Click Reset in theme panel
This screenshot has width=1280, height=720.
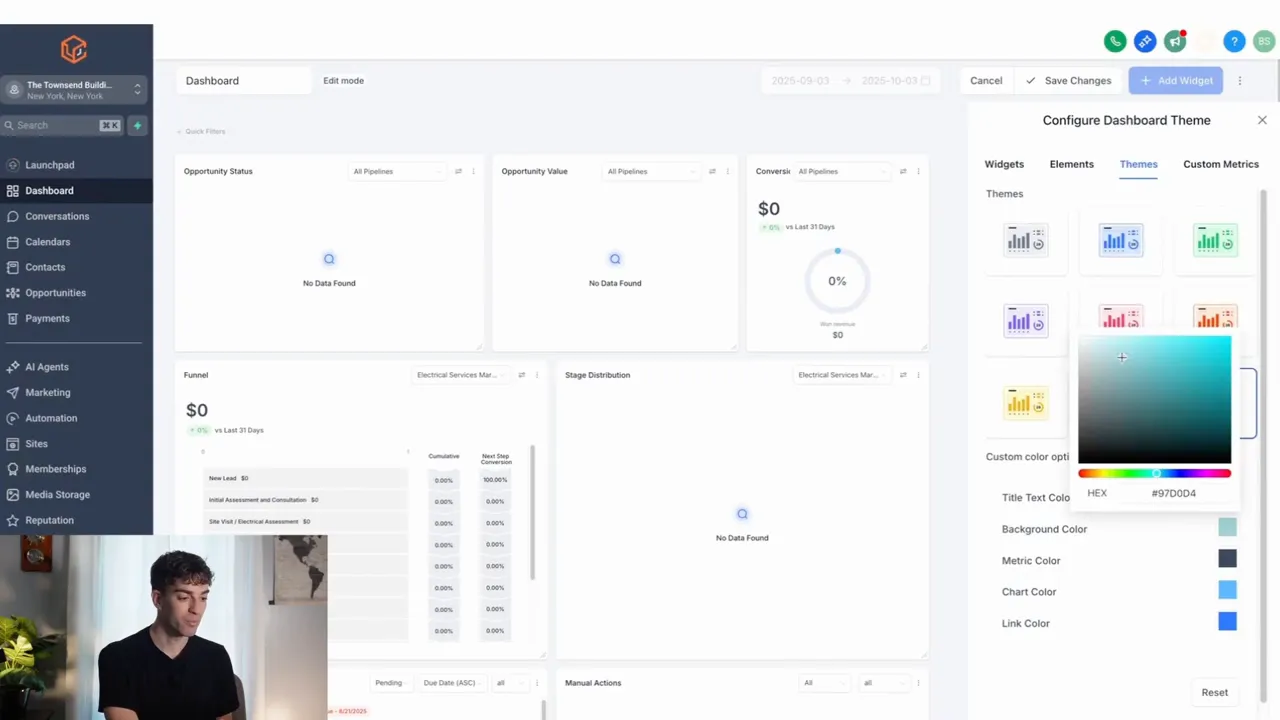1215,692
